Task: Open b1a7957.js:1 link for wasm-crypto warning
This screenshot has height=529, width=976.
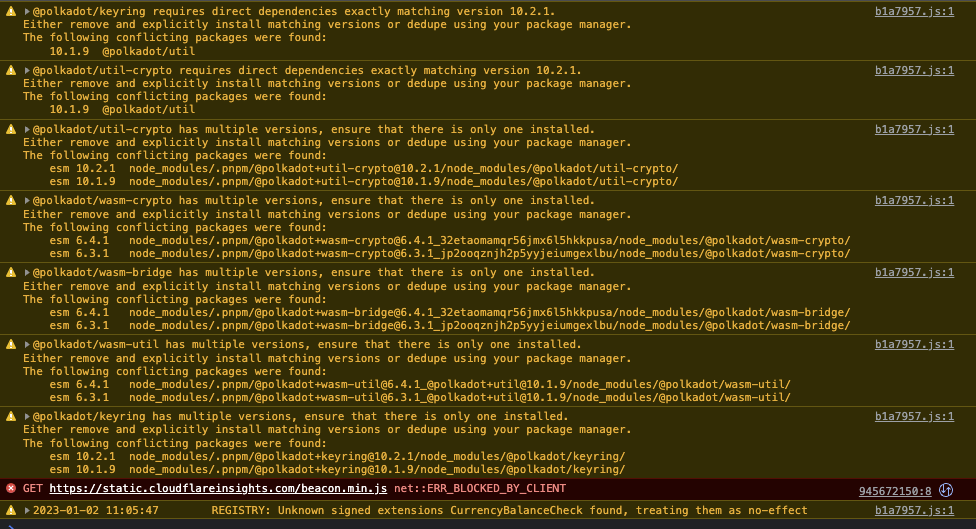Action: point(914,200)
